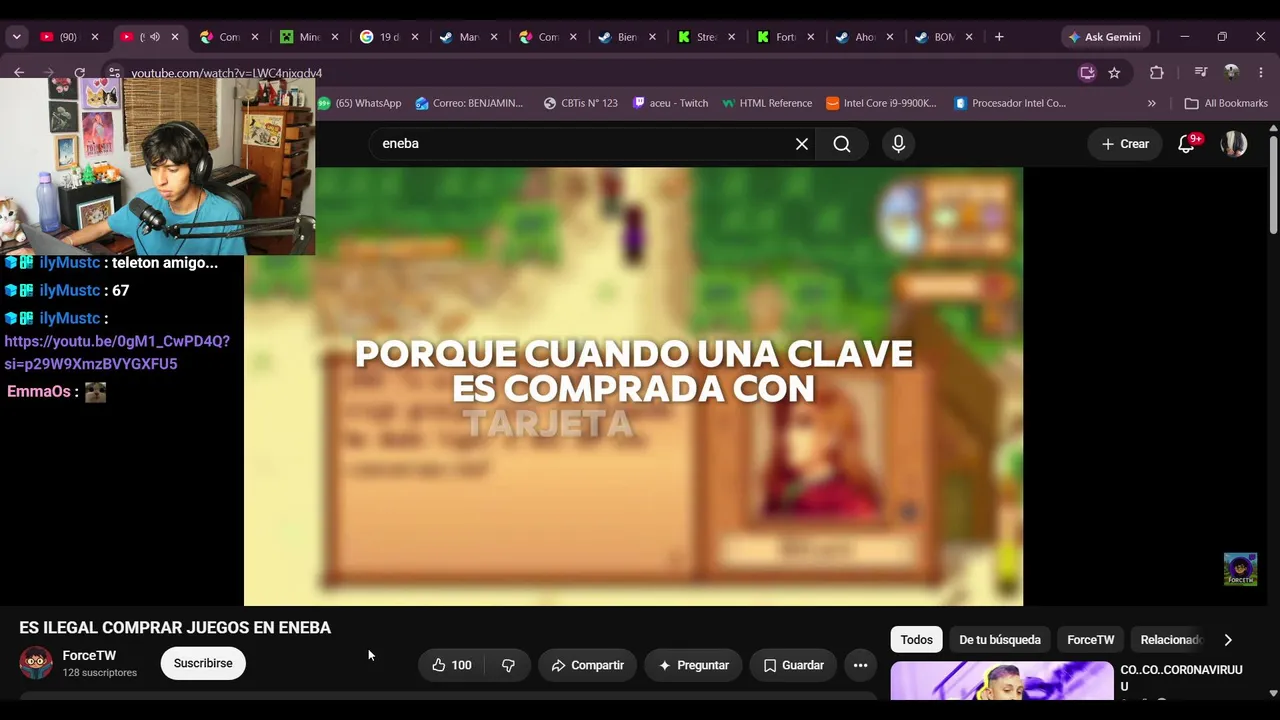Screen dimensions: 1280x720
Task: Open the 'Intel Core i9-9900K...' bookmark
Action: pos(881,103)
